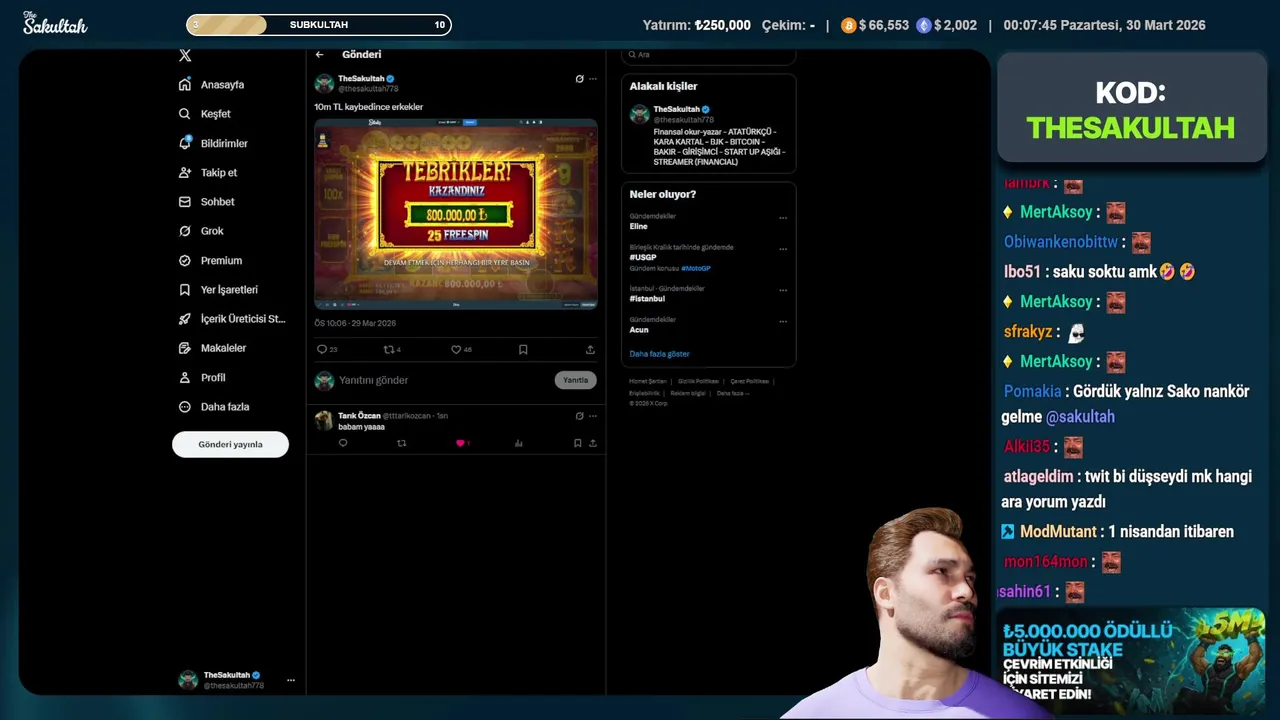
Task: Click Bitcoin price icon in top bar
Action: click(x=849, y=25)
